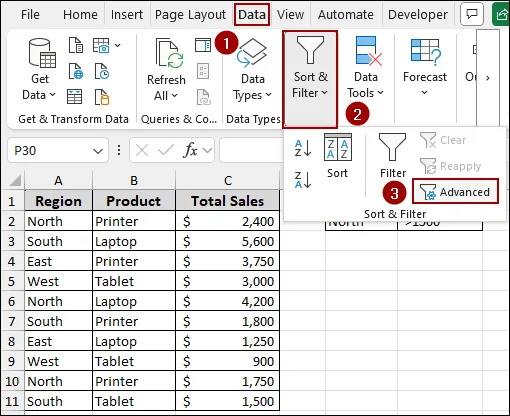Viewport: 510px width, 416px height.
Task: Switch to the View tab
Action: (x=290, y=15)
